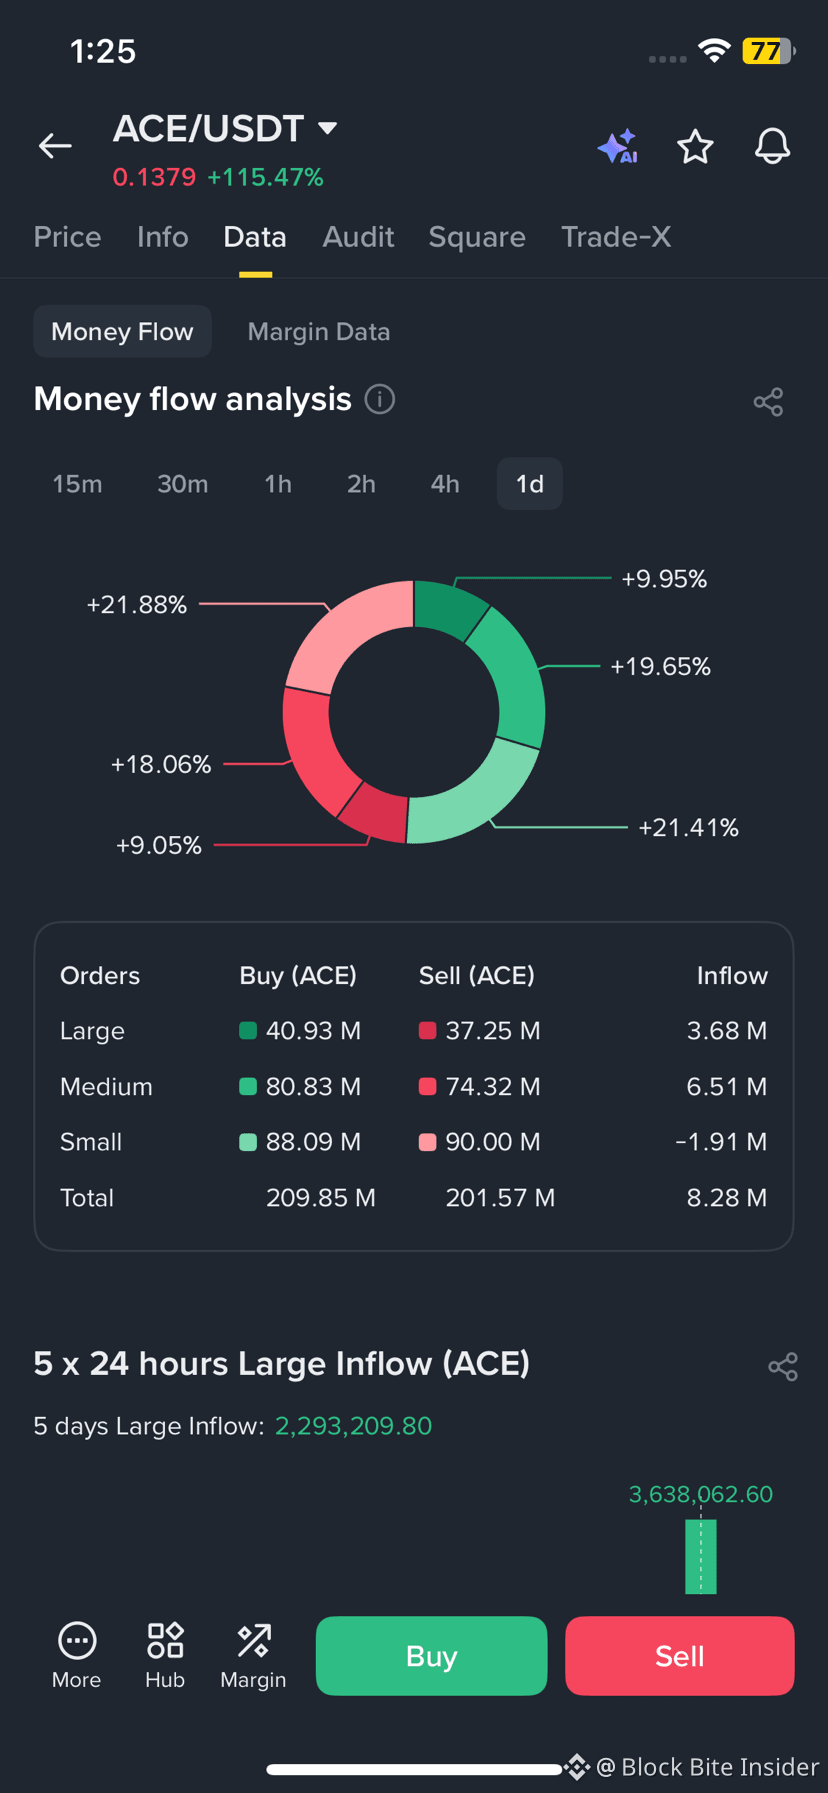Select the 15m timeframe

(77, 484)
